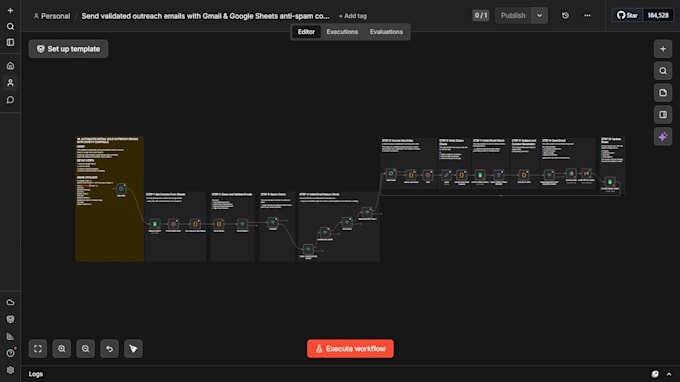
Task: Open canvas node search magnifier button
Action: click(663, 71)
